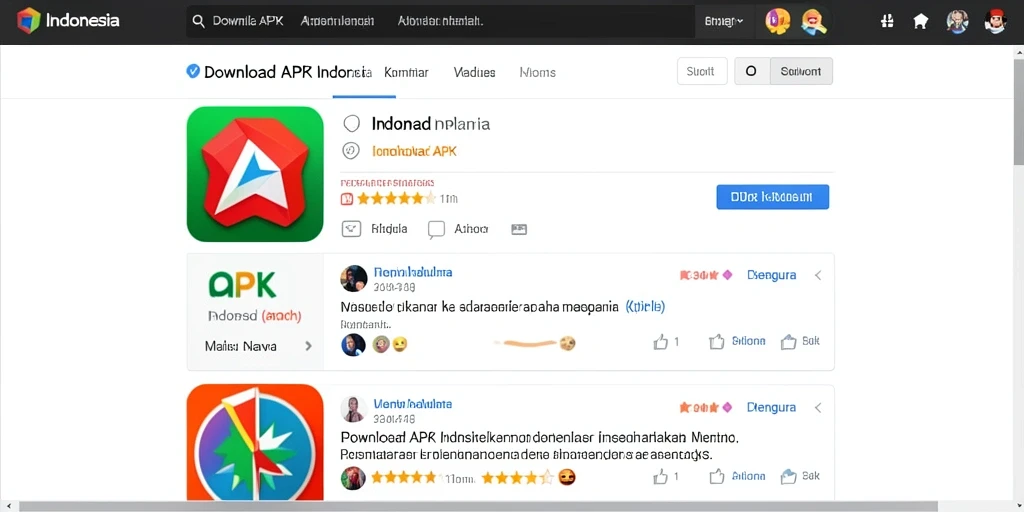Screen dimensions: 1024x512
Task: Open the orange Ionoklovad APK link
Action: [414, 151]
